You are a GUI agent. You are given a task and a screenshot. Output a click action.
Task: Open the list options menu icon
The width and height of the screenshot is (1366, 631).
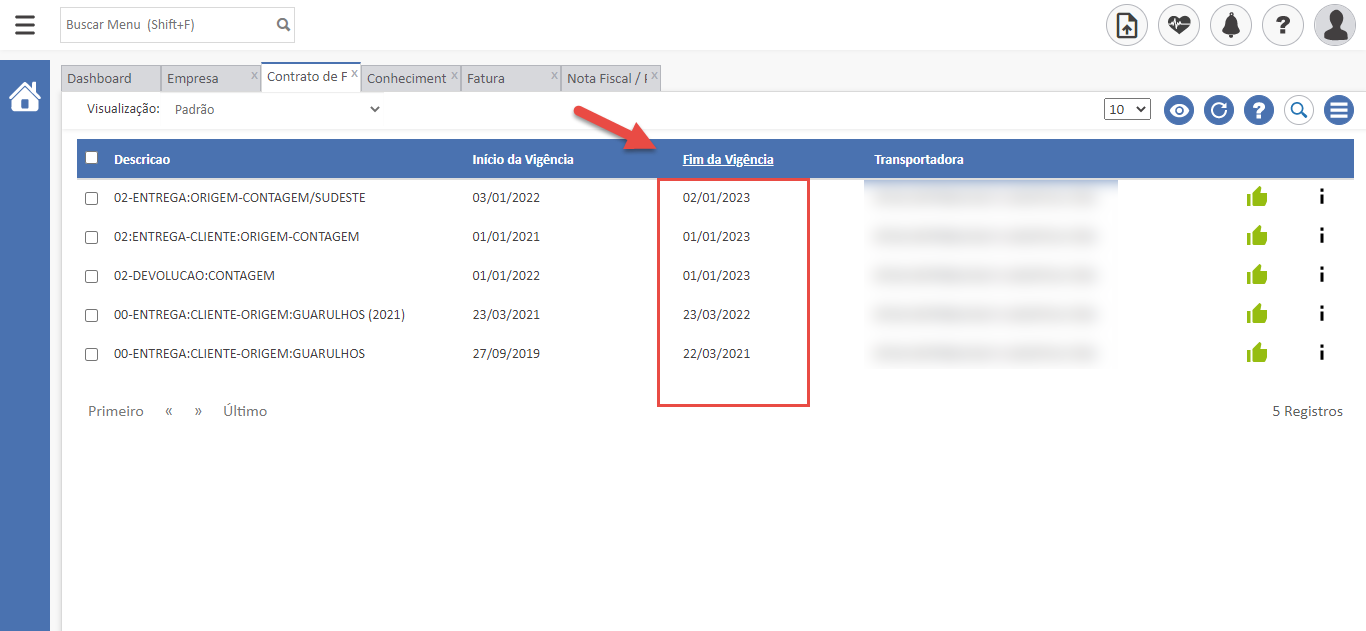1338,110
